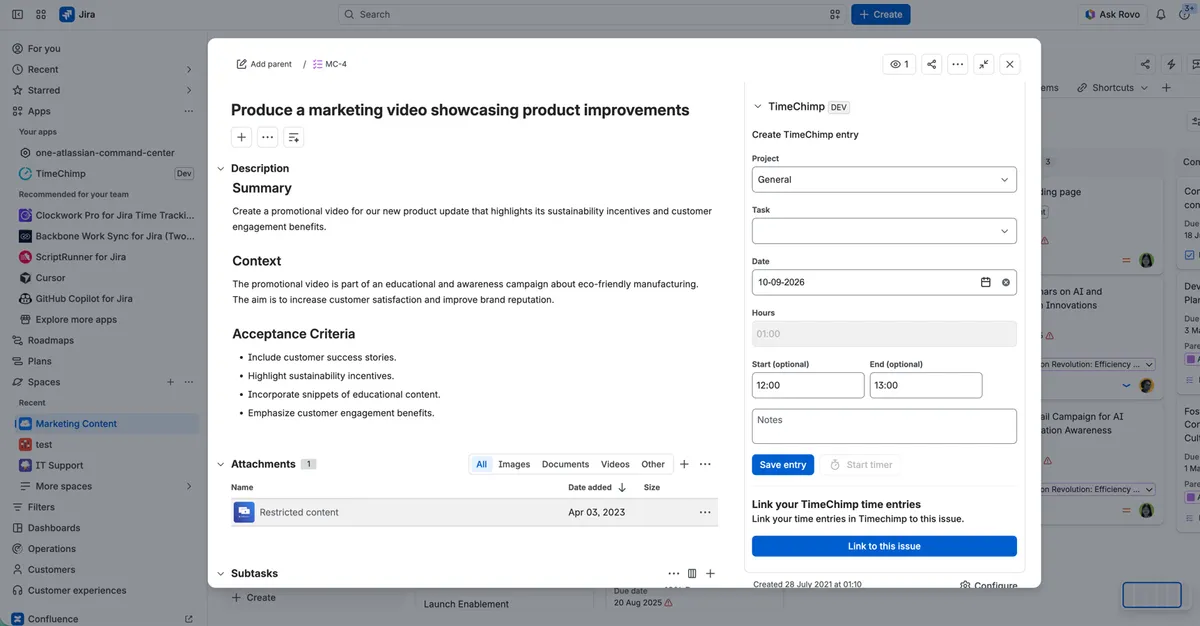Open the calendar picker in Date field
The width and height of the screenshot is (1200, 626).
tap(985, 282)
